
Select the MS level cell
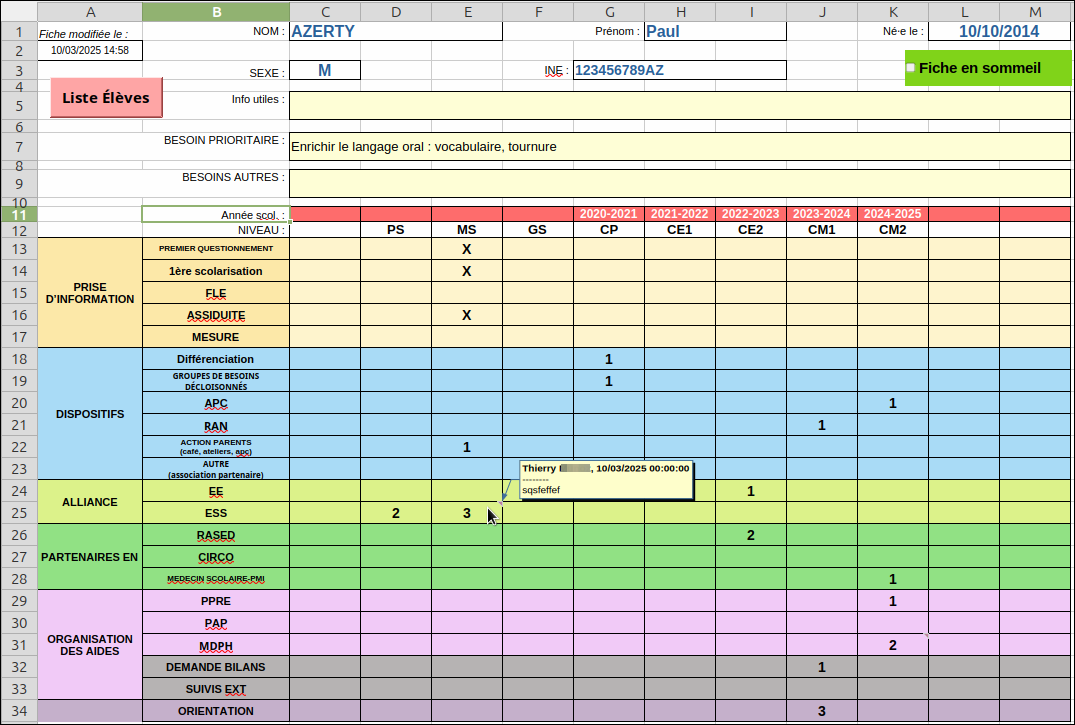click(x=467, y=230)
